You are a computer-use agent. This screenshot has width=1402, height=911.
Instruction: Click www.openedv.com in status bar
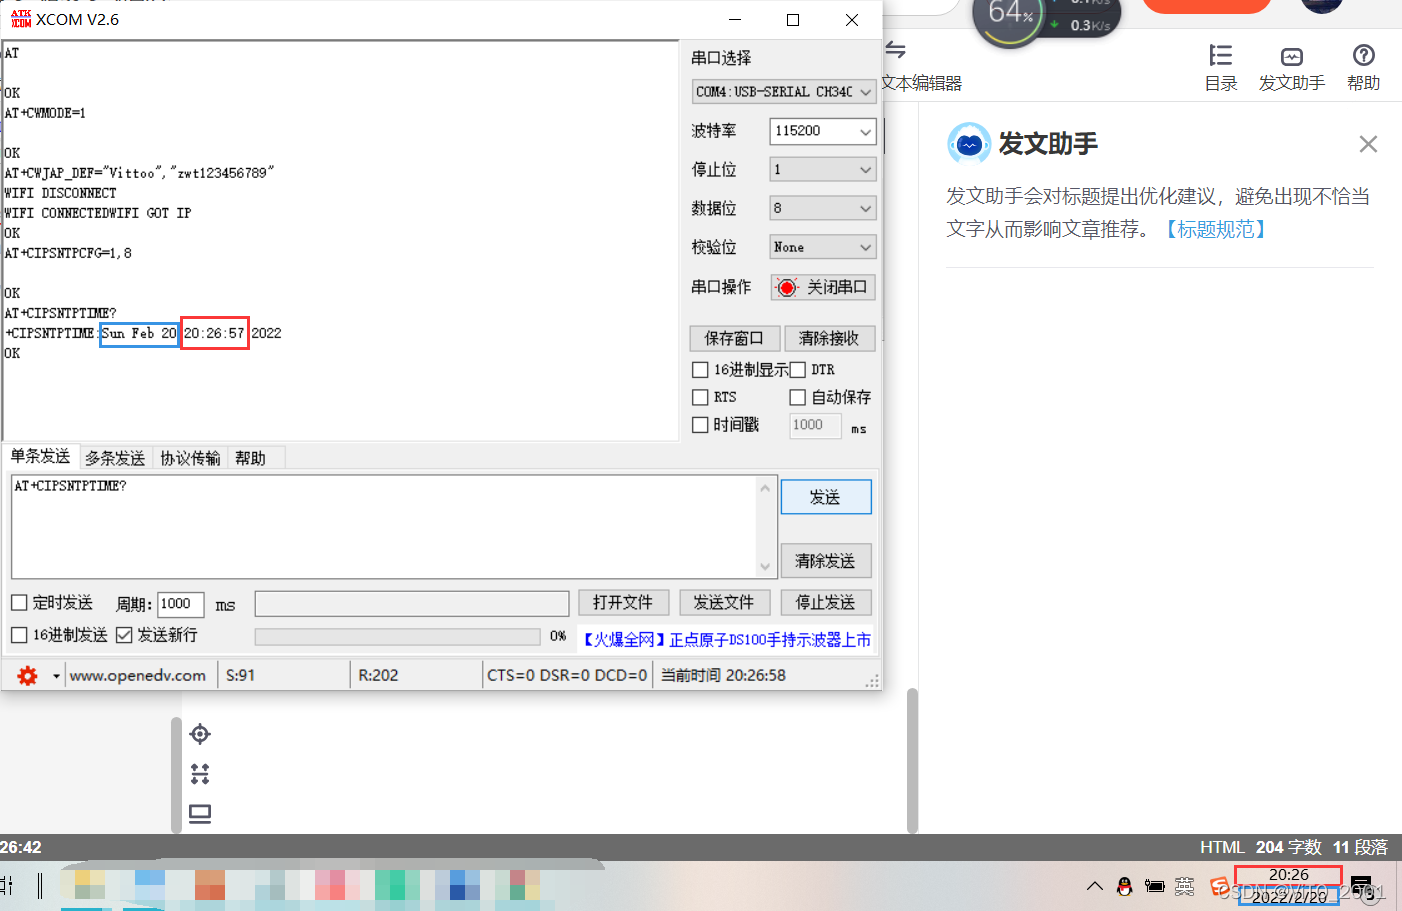(x=138, y=676)
